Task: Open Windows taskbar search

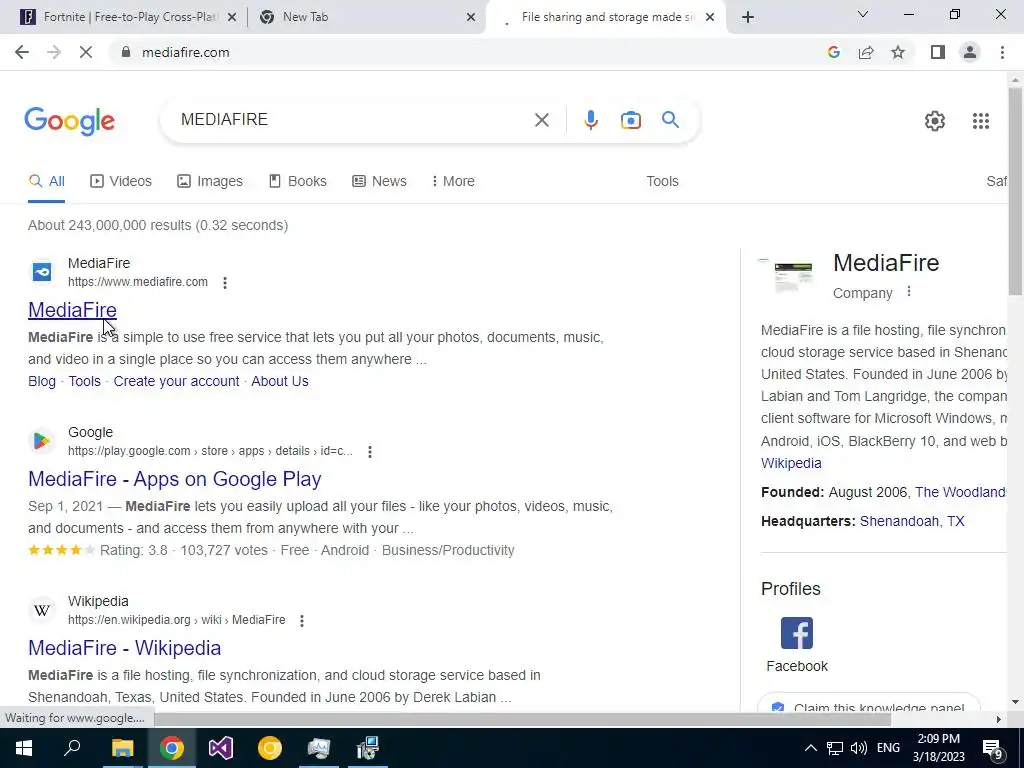Action: click(72, 747)
